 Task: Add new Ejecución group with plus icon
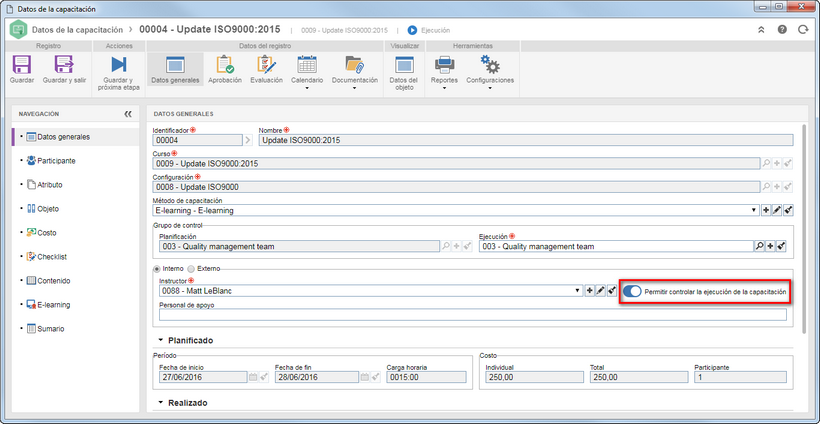(x=770, y=246)
